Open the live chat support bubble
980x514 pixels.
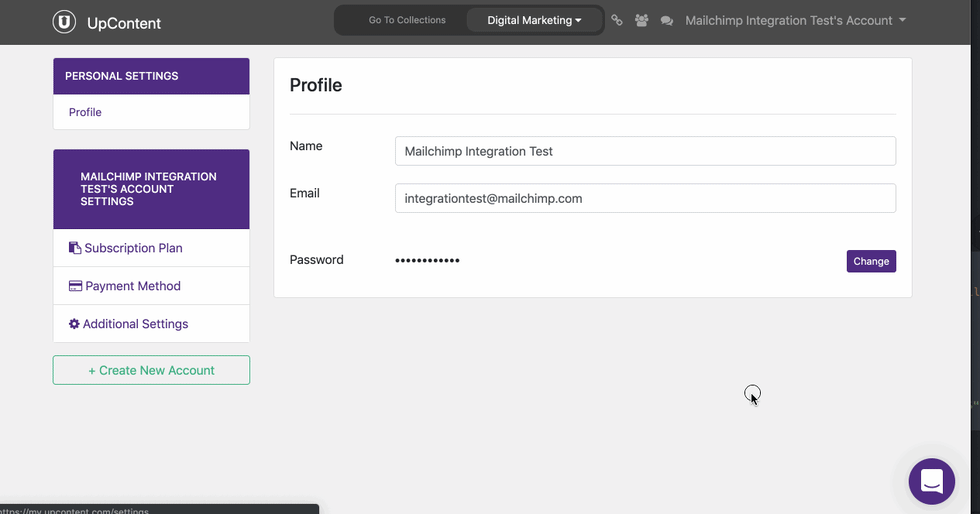coord(931,481)
